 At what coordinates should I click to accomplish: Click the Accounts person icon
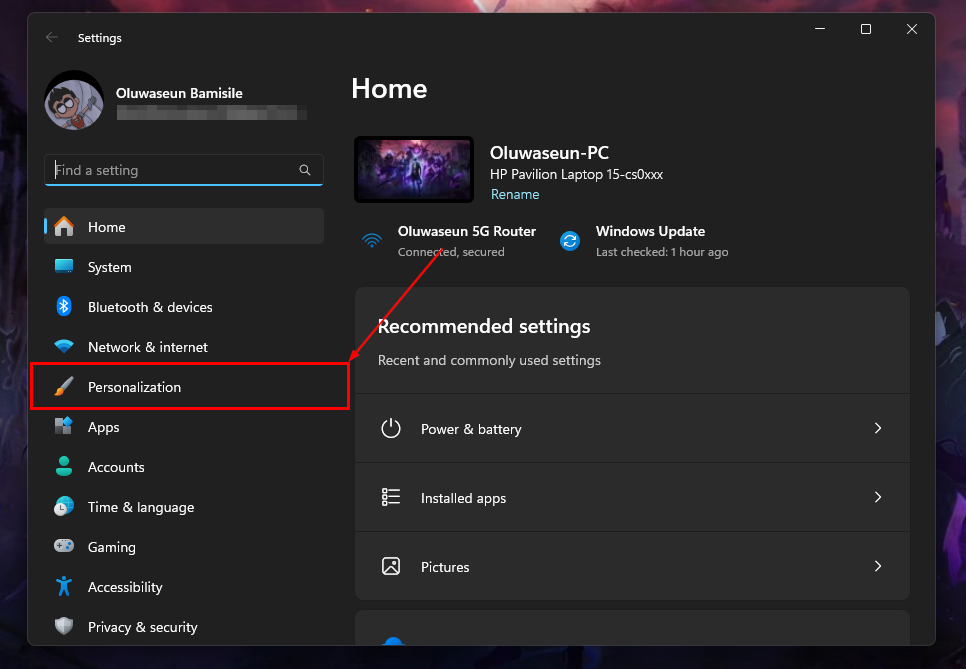pos(64,466)
